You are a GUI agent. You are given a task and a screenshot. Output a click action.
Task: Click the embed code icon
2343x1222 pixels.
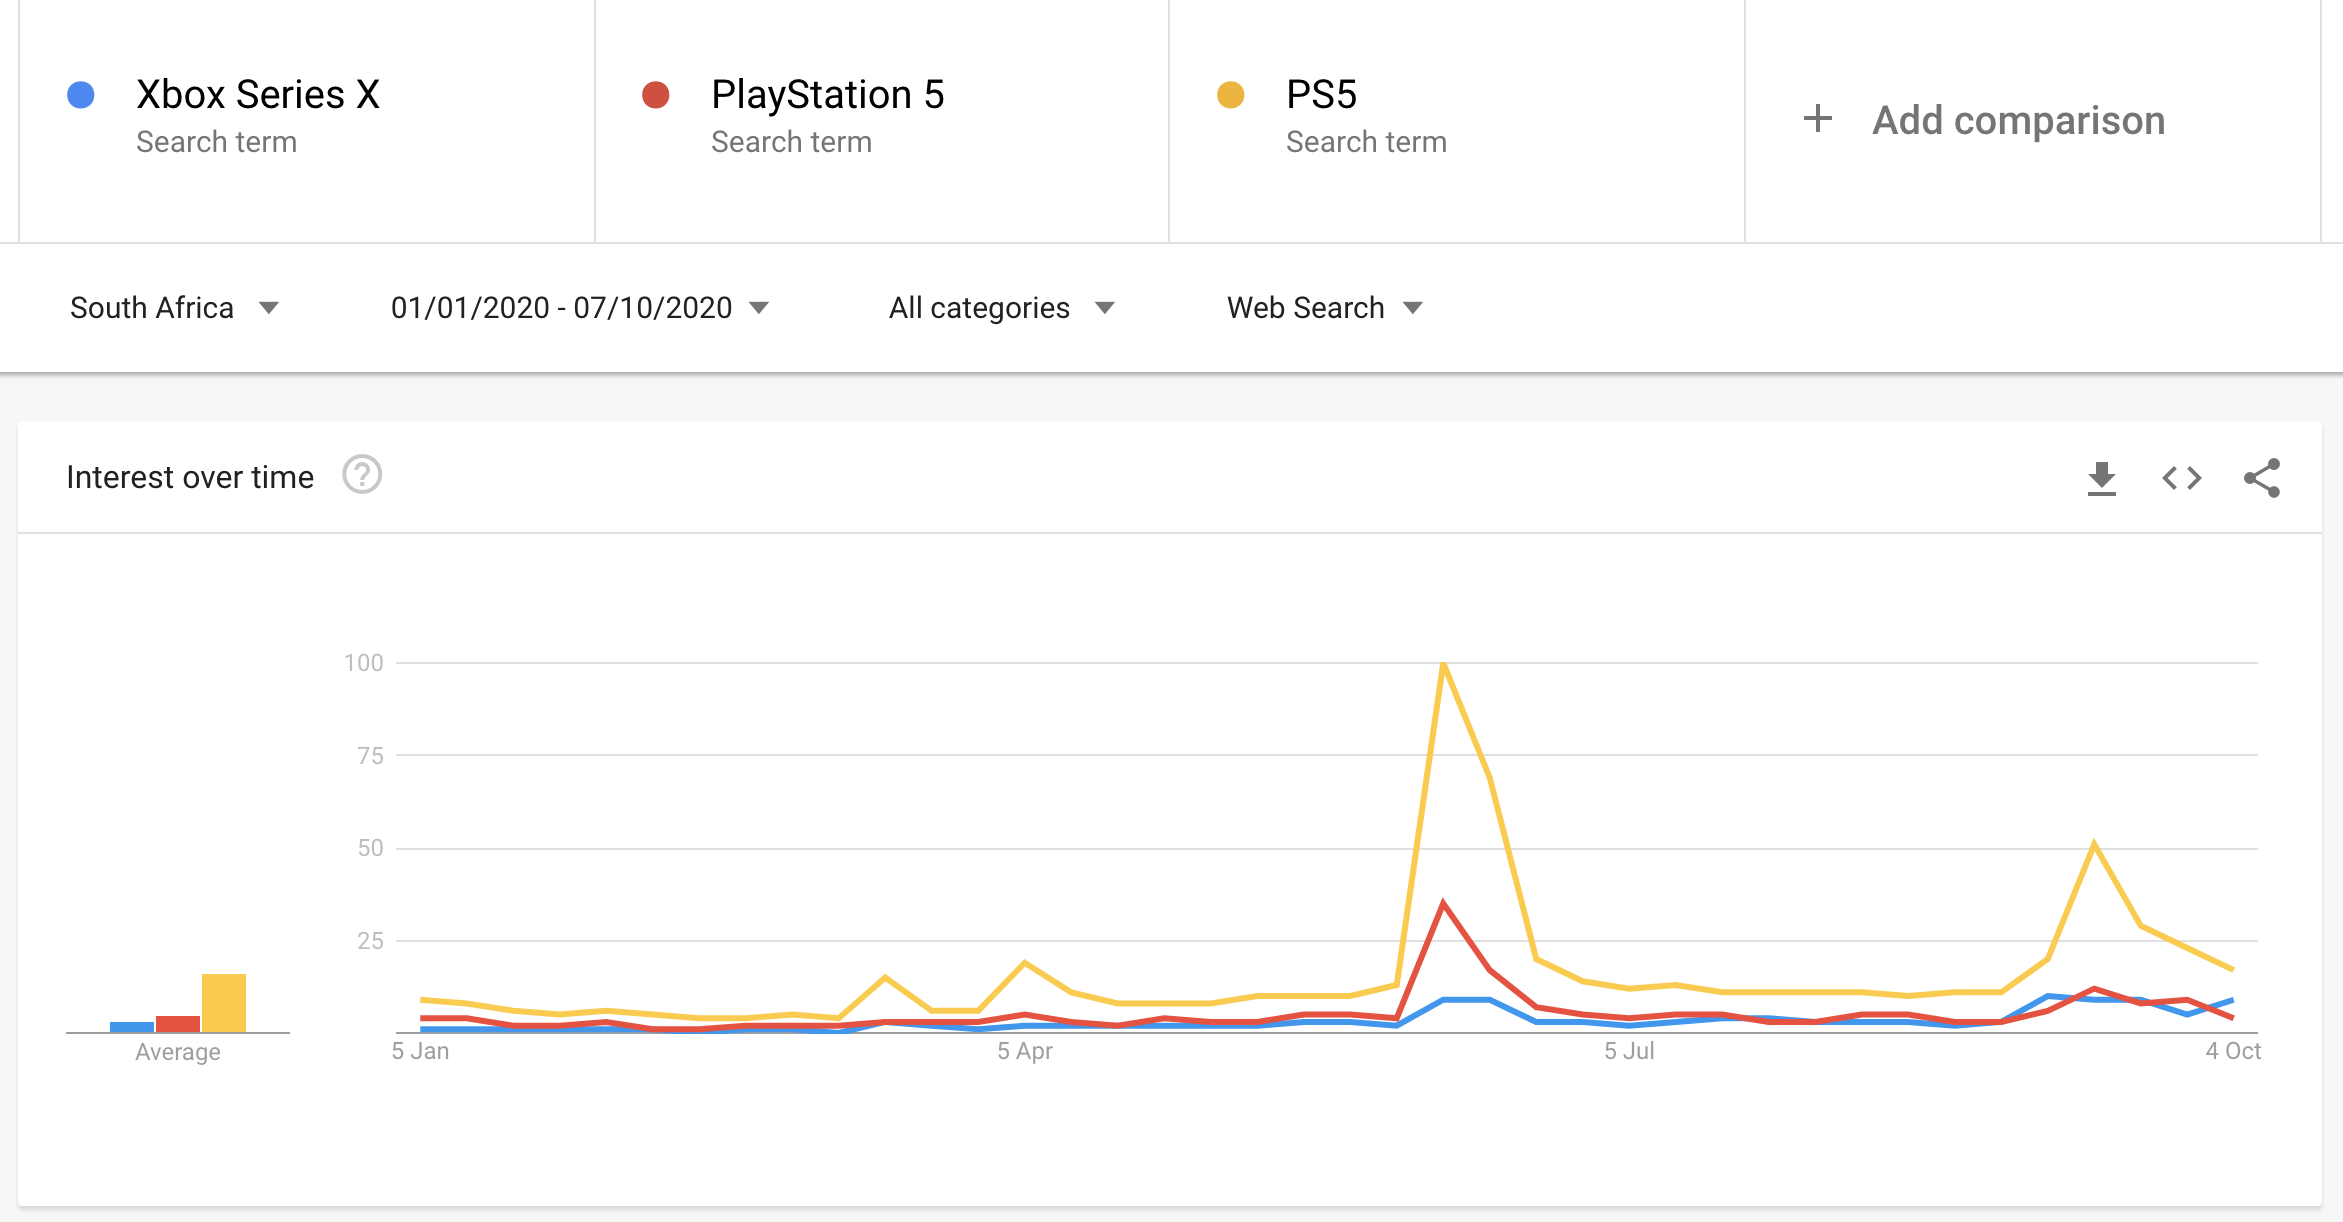pyautogui.click(x=2181, y=478)
